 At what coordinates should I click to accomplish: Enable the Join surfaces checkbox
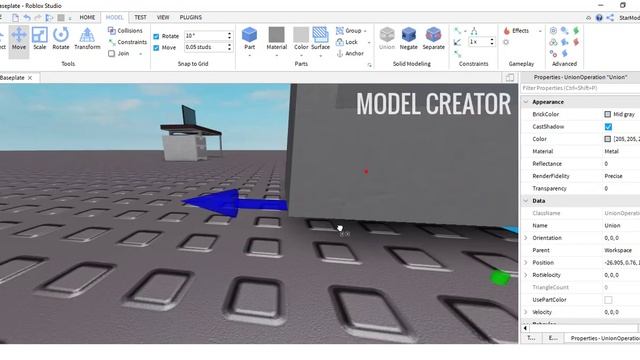point(111,53)
